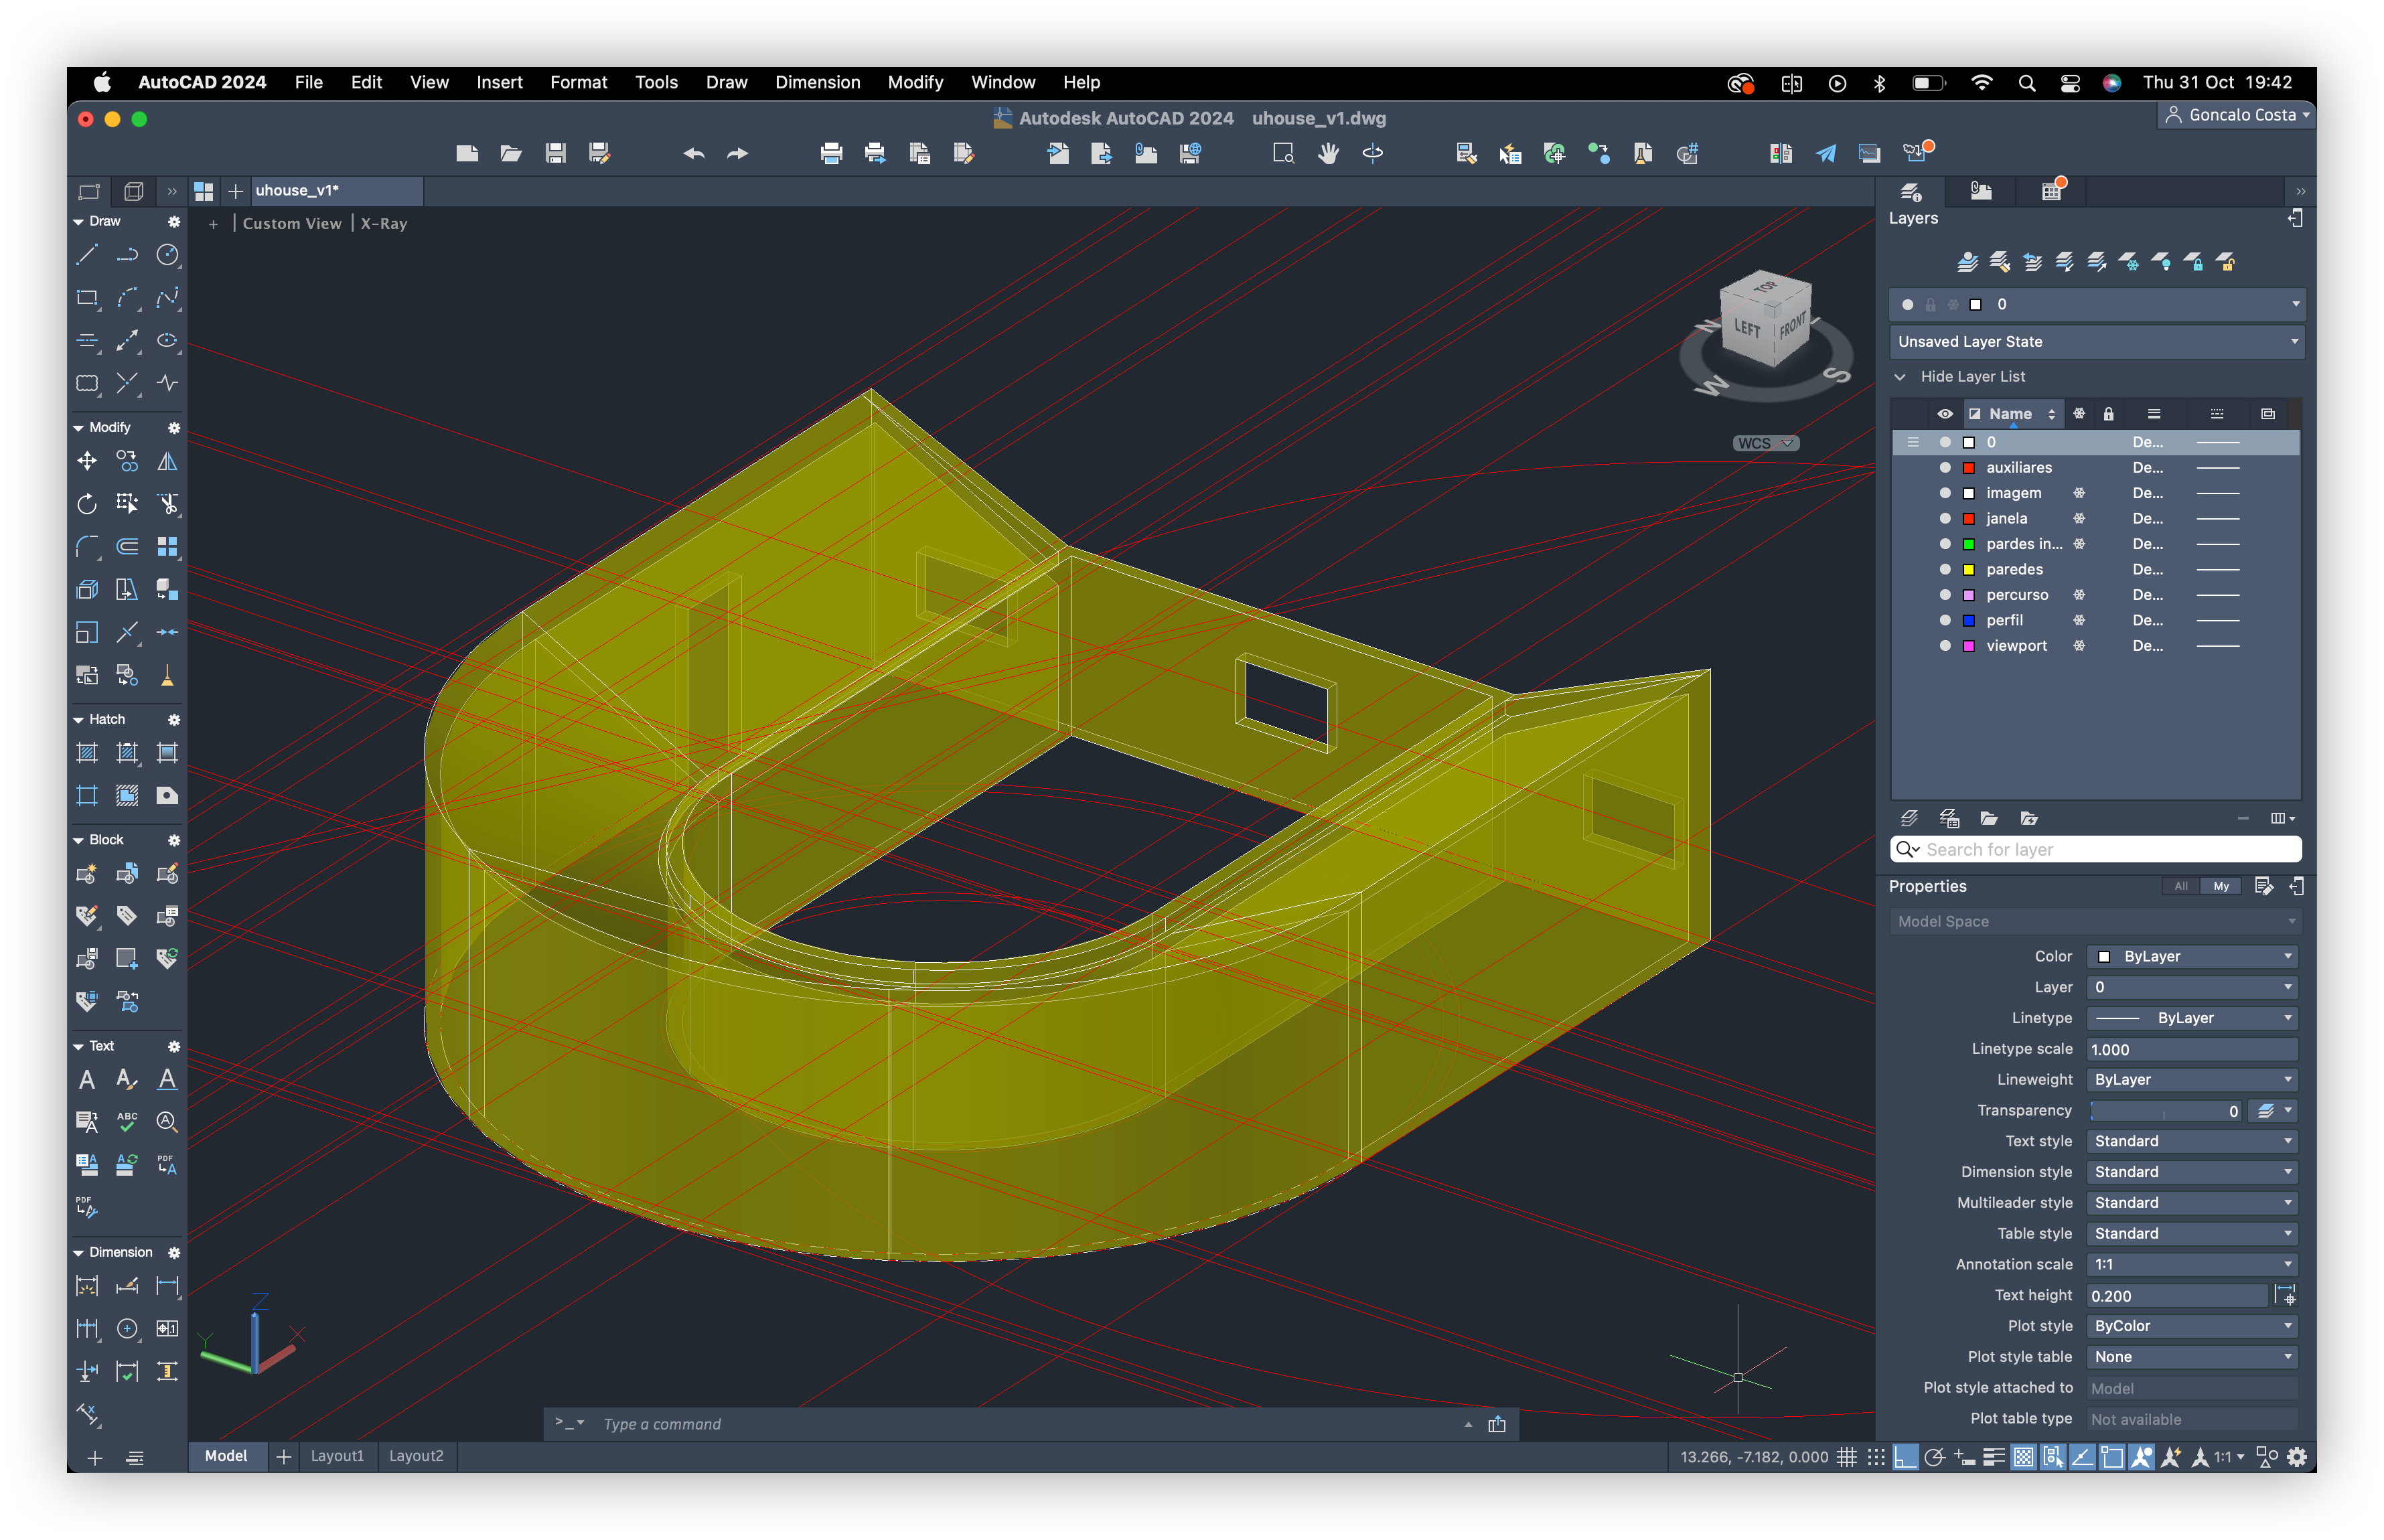The width and height of the screenshot is (2384, 1540).
Task: Open the Insert menu
Action: [499, 83]
